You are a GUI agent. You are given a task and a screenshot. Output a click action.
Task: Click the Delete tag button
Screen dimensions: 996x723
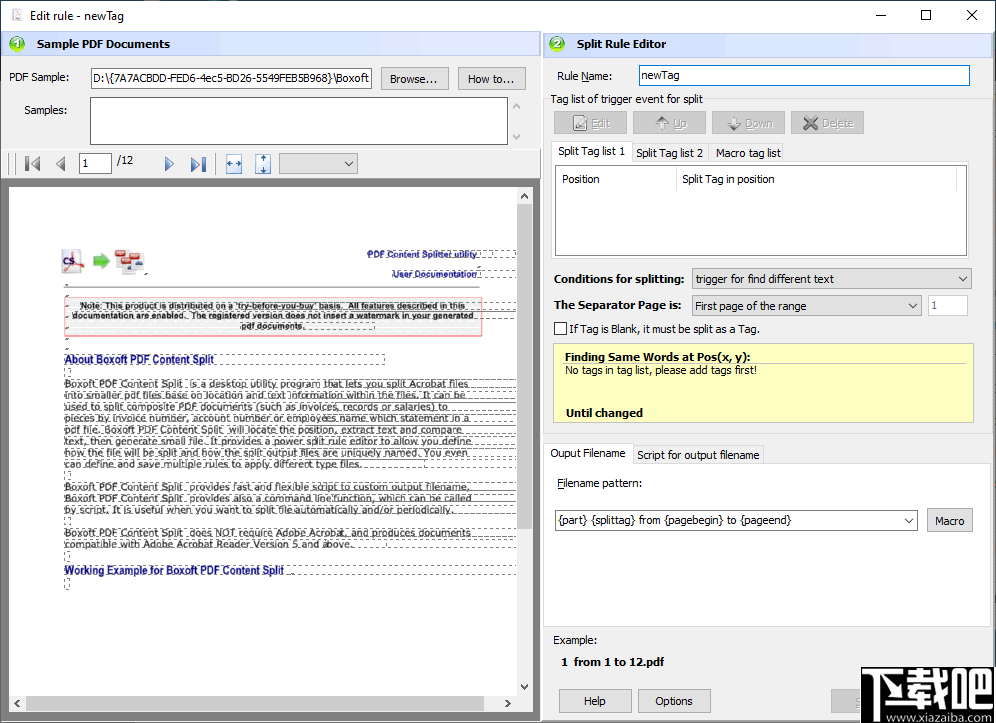[x=827, y=123]
